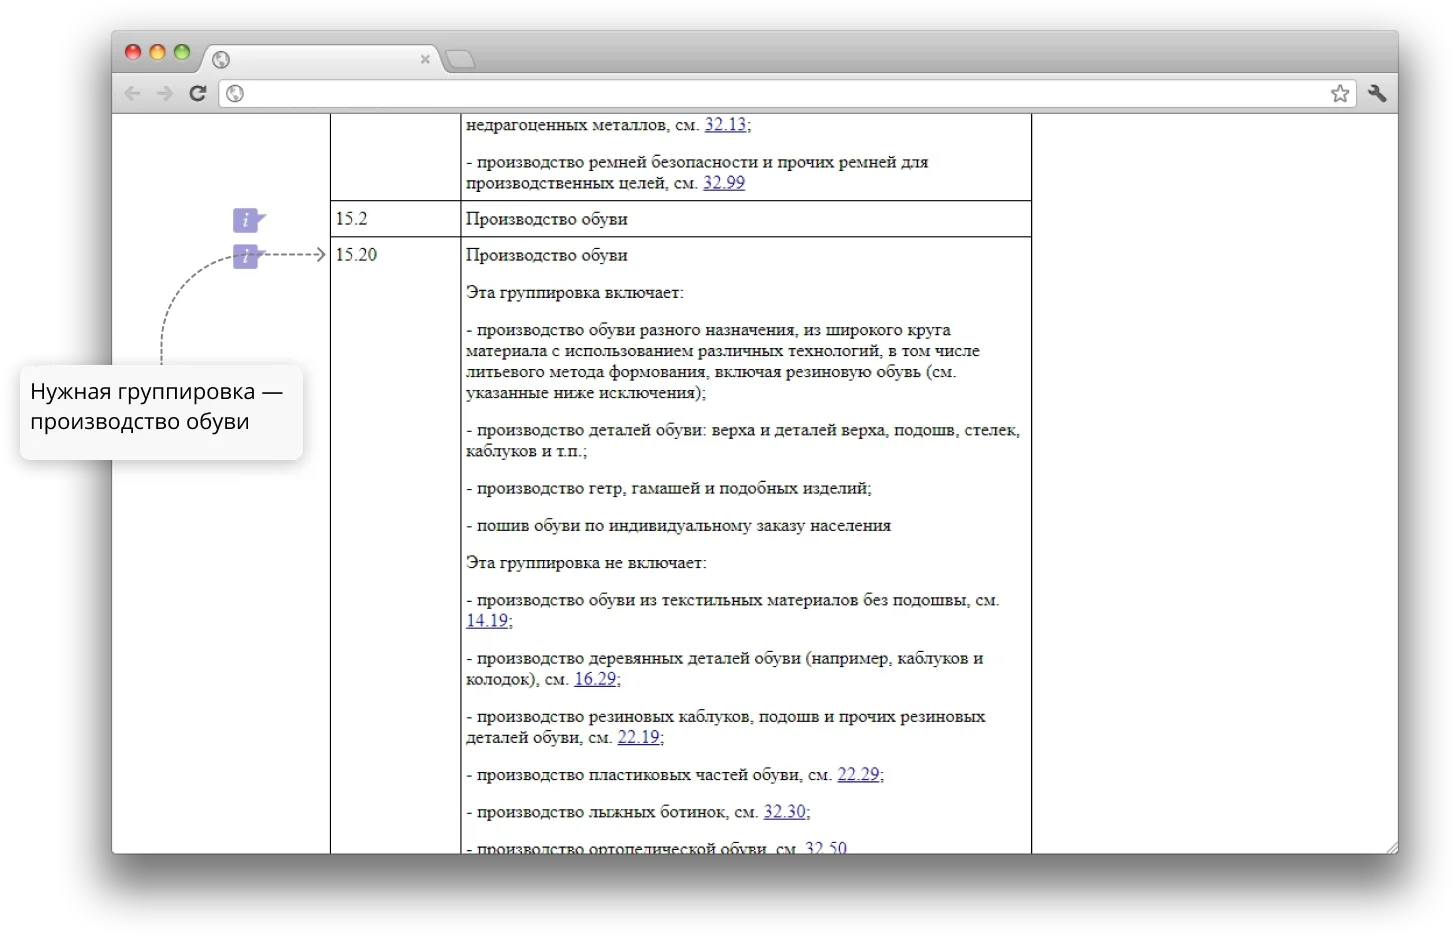Follow the 14.19 reference link
The height and width of the screenshot is (936, 1455).
pyautogui.click(x=487, y=621)
